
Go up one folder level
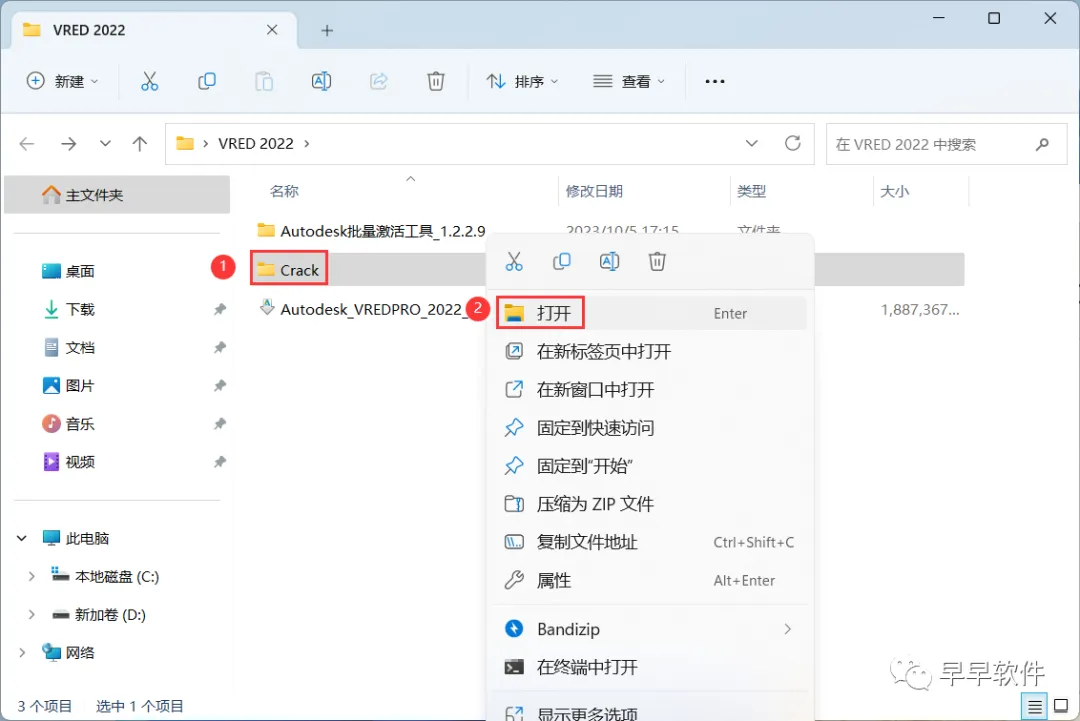click(140, 144)
